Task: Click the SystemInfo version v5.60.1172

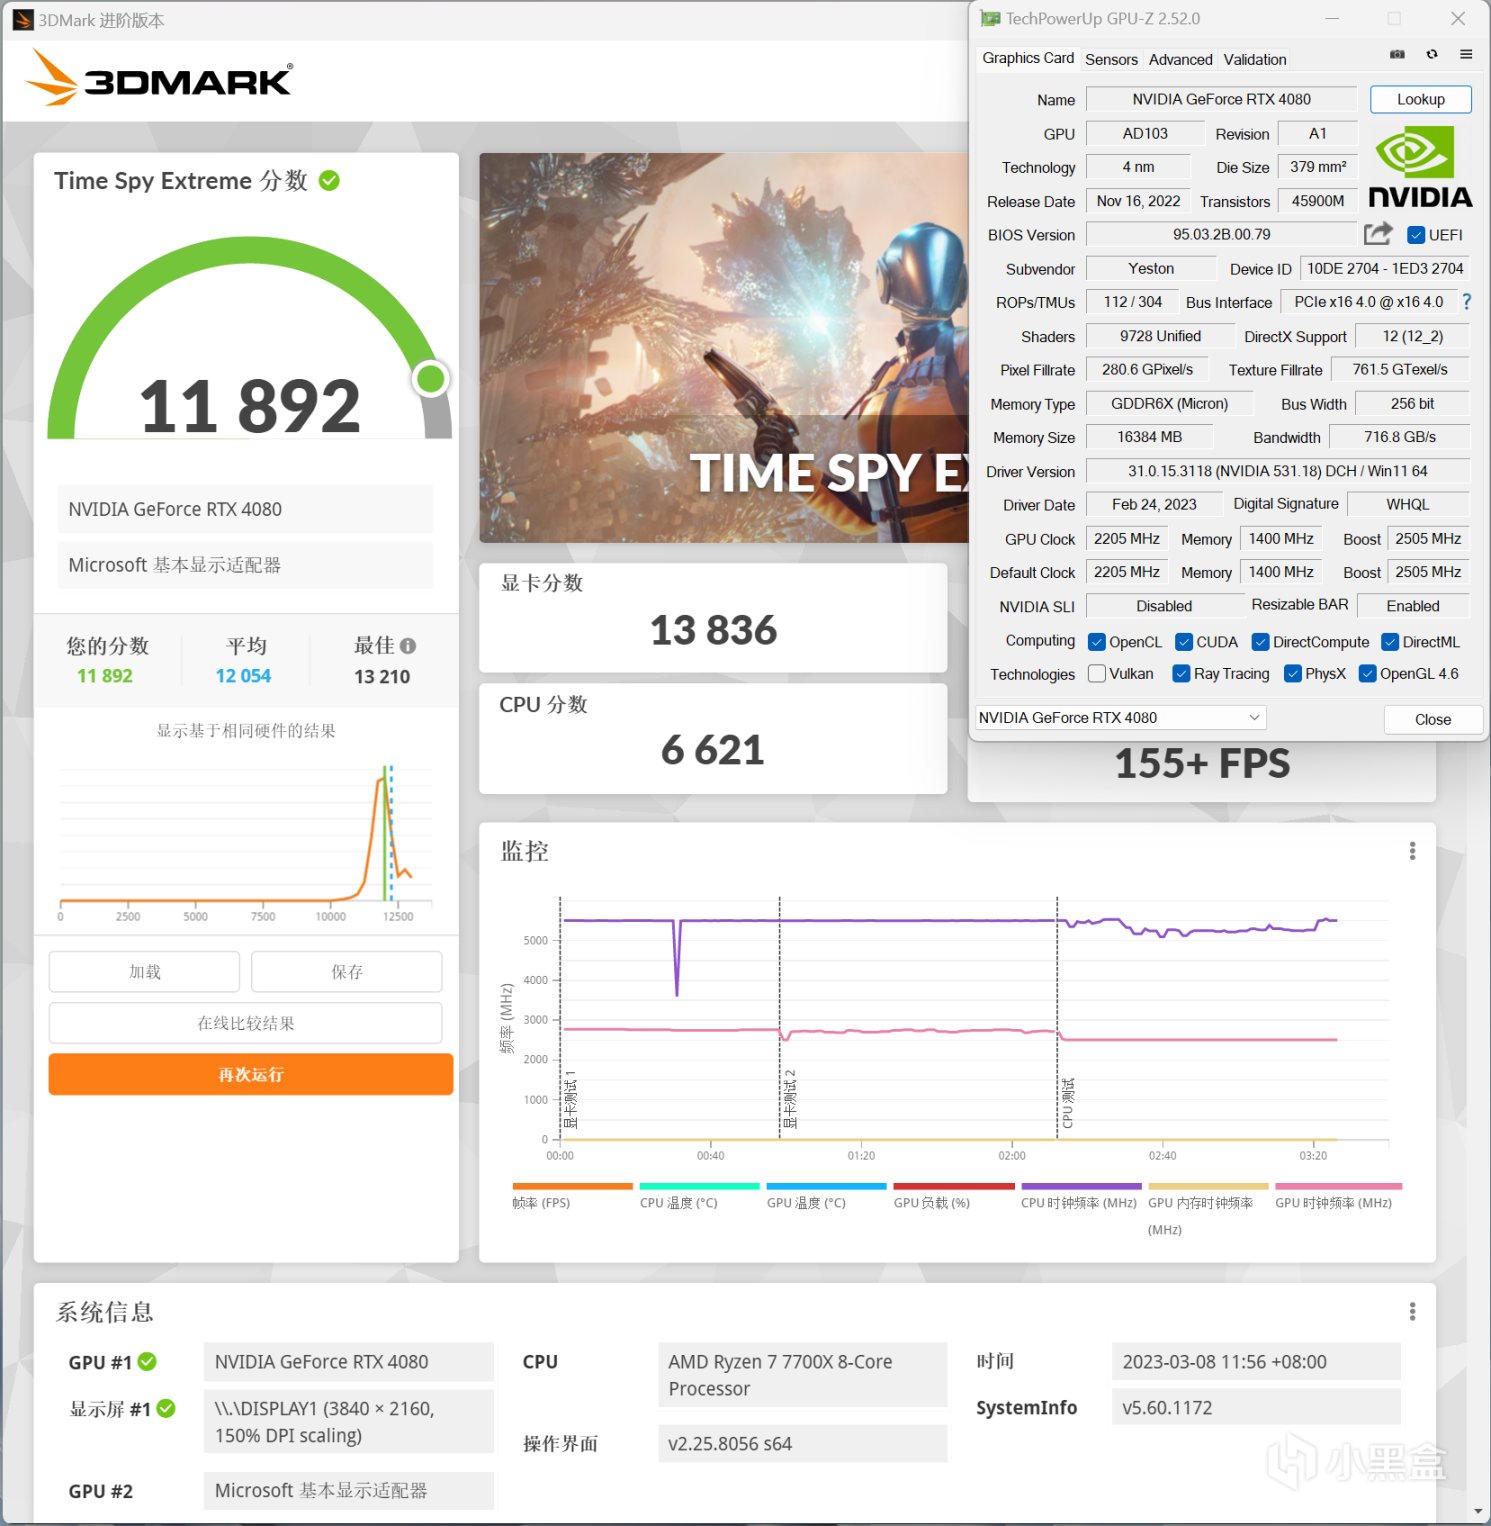Action: click(1255, 1408)
